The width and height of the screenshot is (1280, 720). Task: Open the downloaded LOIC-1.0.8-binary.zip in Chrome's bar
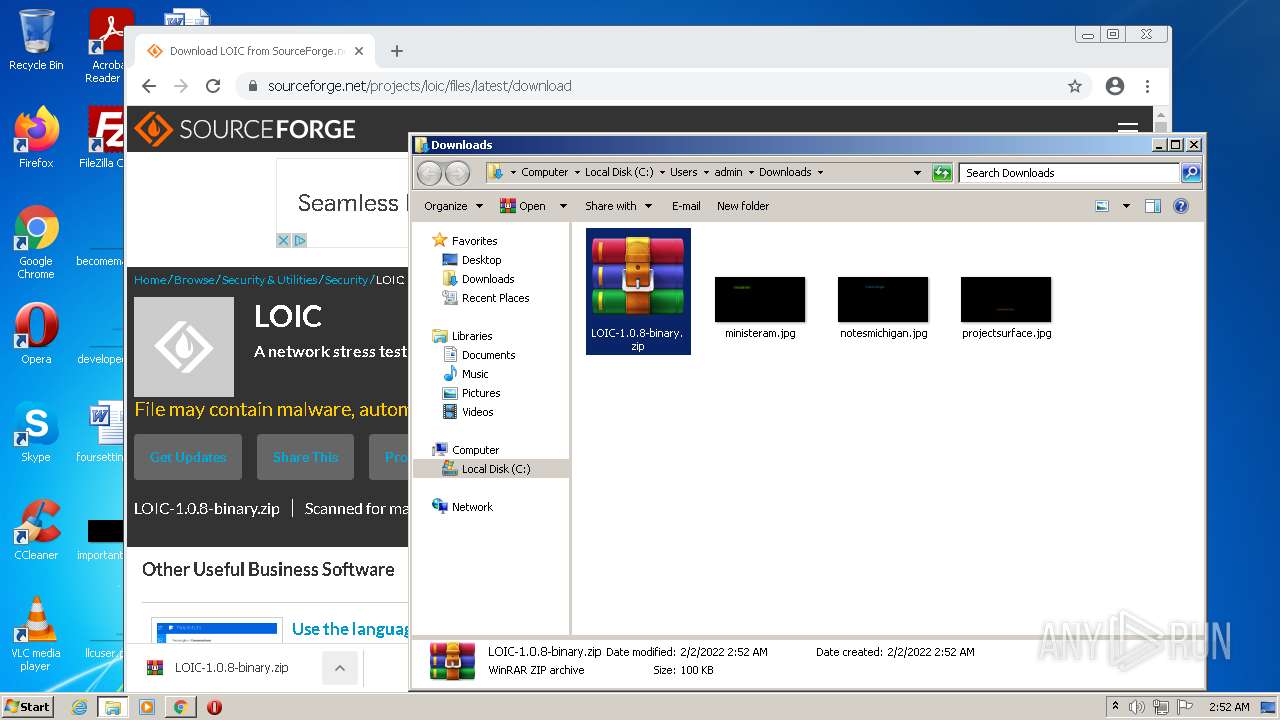pos(231,668)
